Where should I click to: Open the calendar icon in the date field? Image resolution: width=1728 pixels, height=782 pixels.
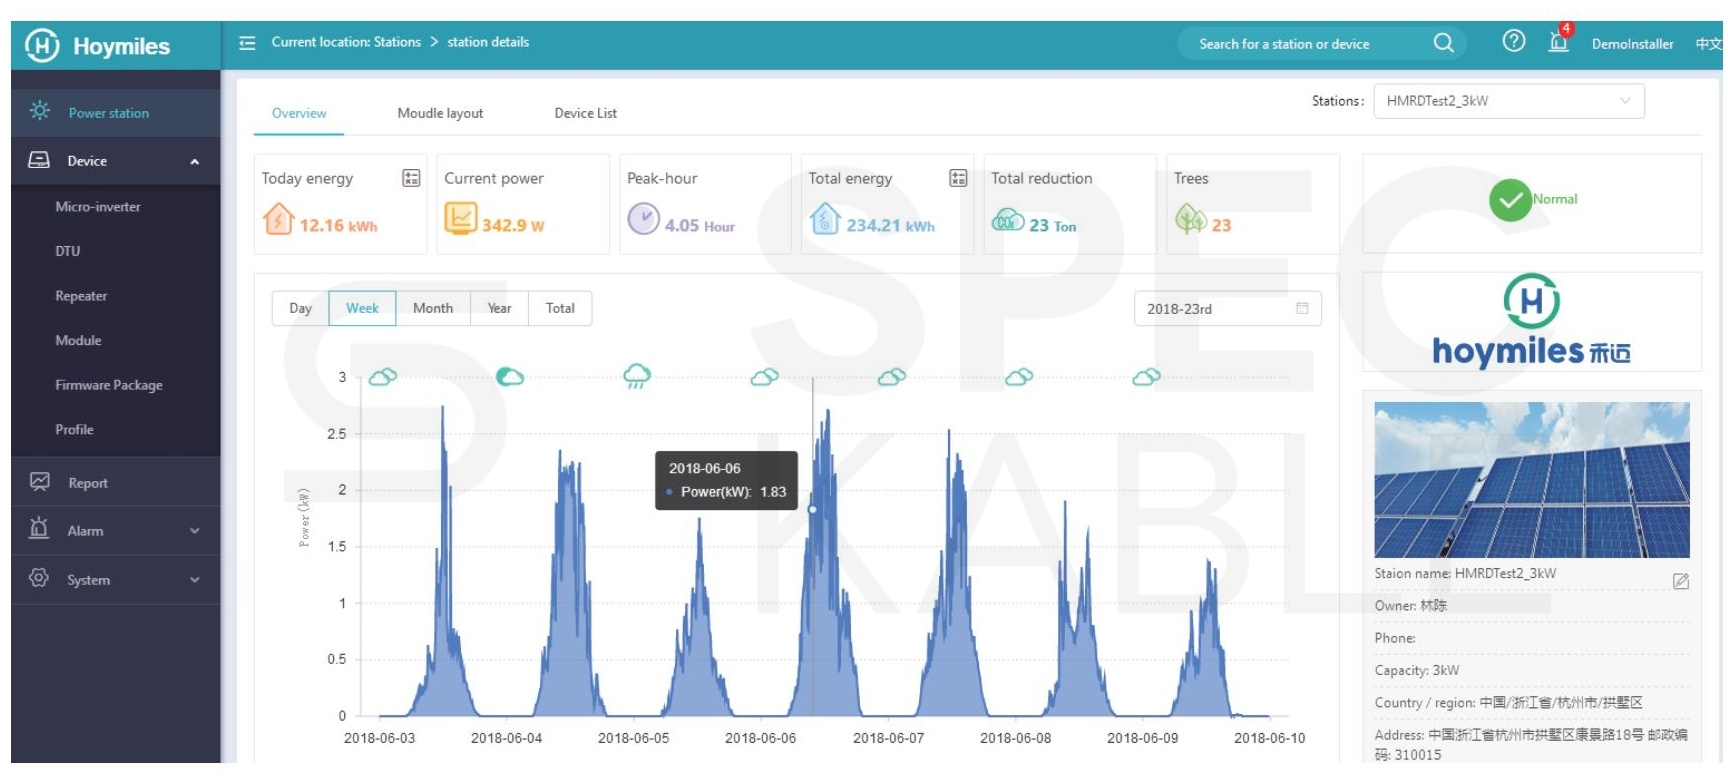click(x=1302, y=308)
